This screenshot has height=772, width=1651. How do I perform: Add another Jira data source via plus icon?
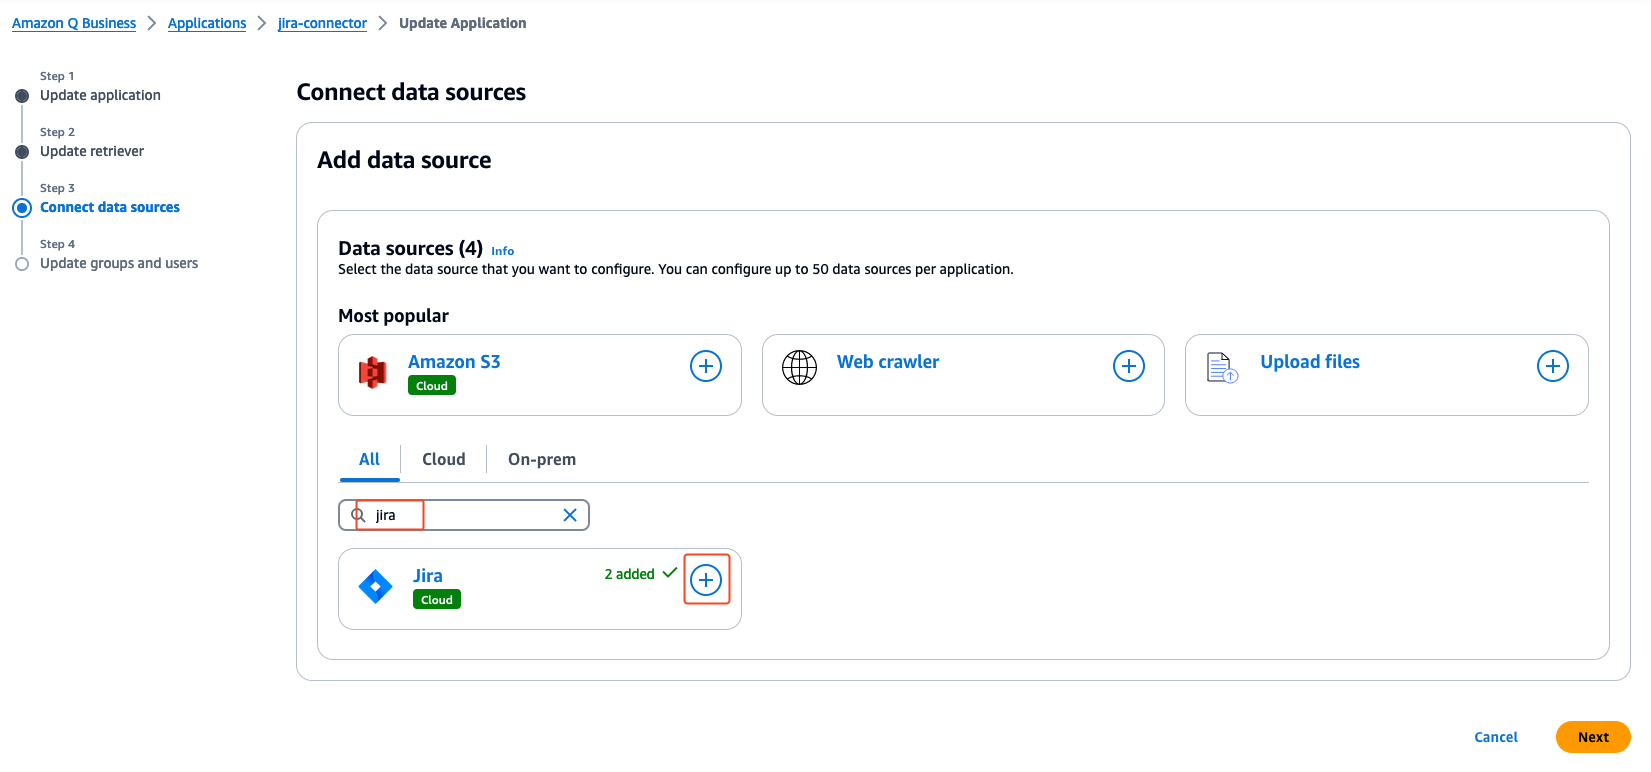pos(706,580)
